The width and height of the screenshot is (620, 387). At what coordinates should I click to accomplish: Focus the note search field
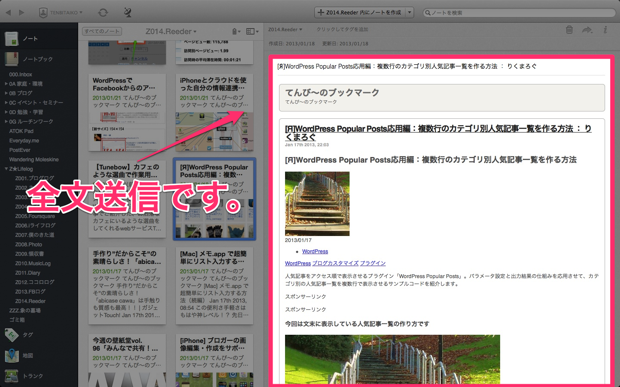tap(519, 13)
